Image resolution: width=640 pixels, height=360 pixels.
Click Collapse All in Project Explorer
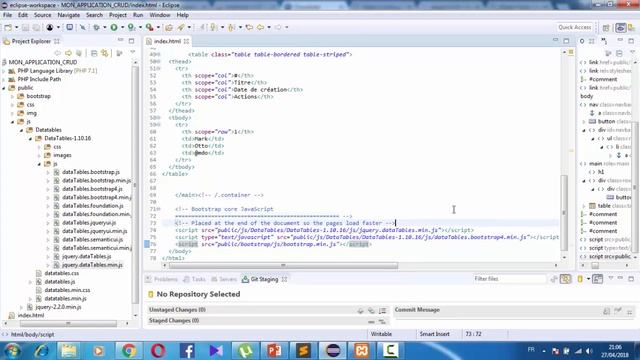[x=94, y=53]
